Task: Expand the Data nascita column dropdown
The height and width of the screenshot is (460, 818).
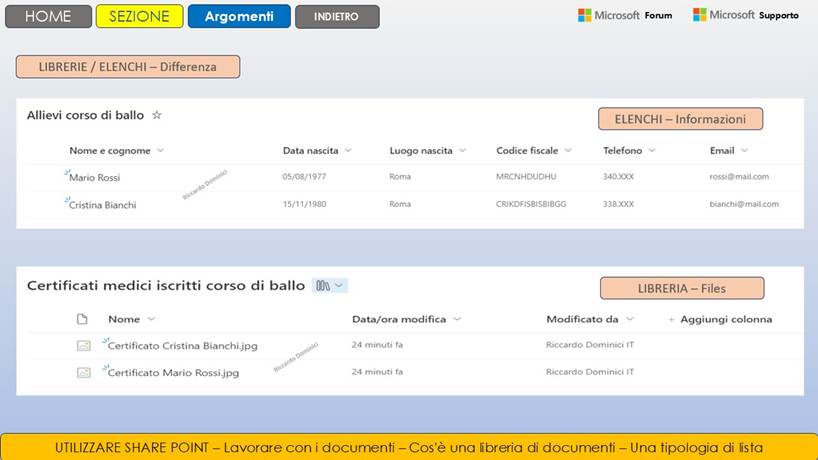Action: 348,150
